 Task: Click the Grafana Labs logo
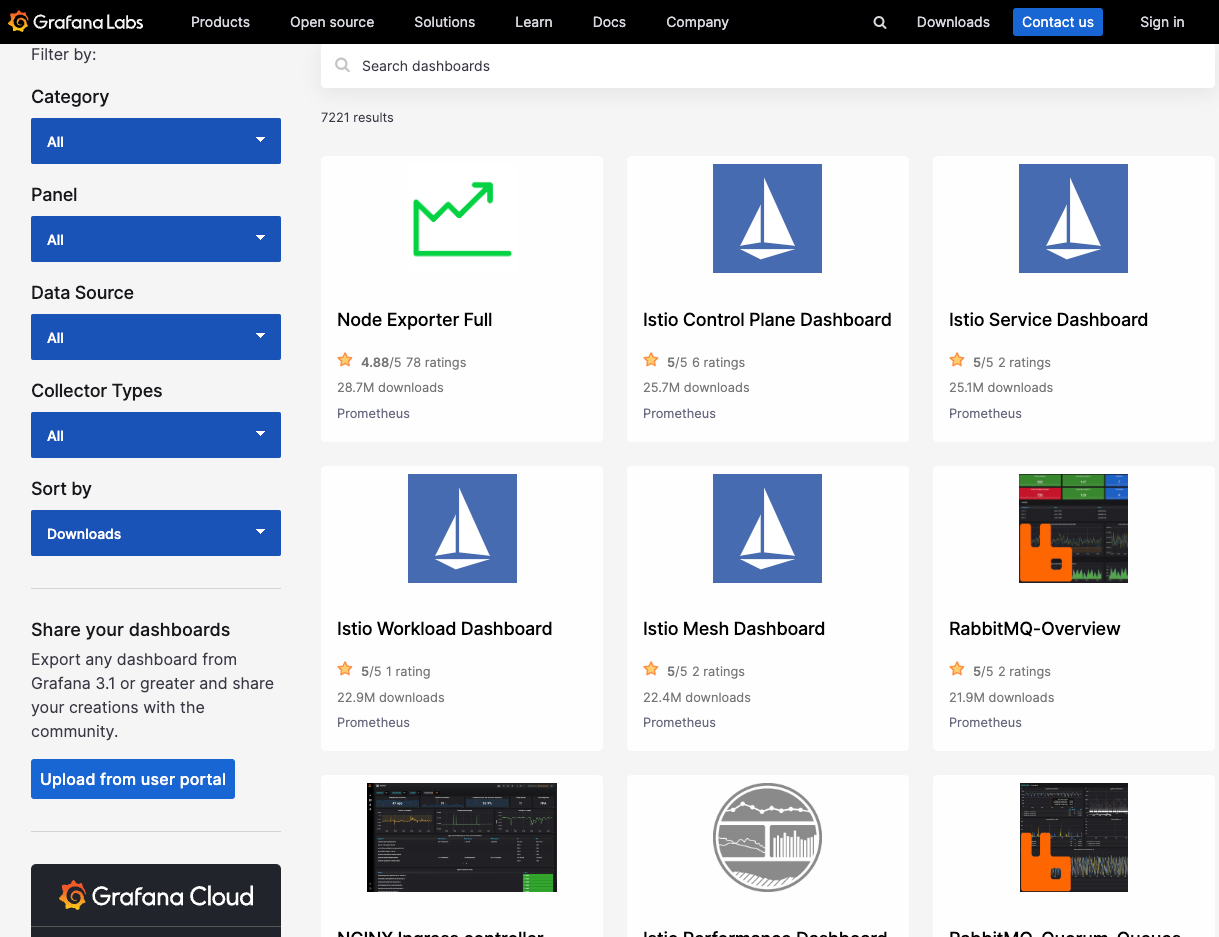(76, 22)
